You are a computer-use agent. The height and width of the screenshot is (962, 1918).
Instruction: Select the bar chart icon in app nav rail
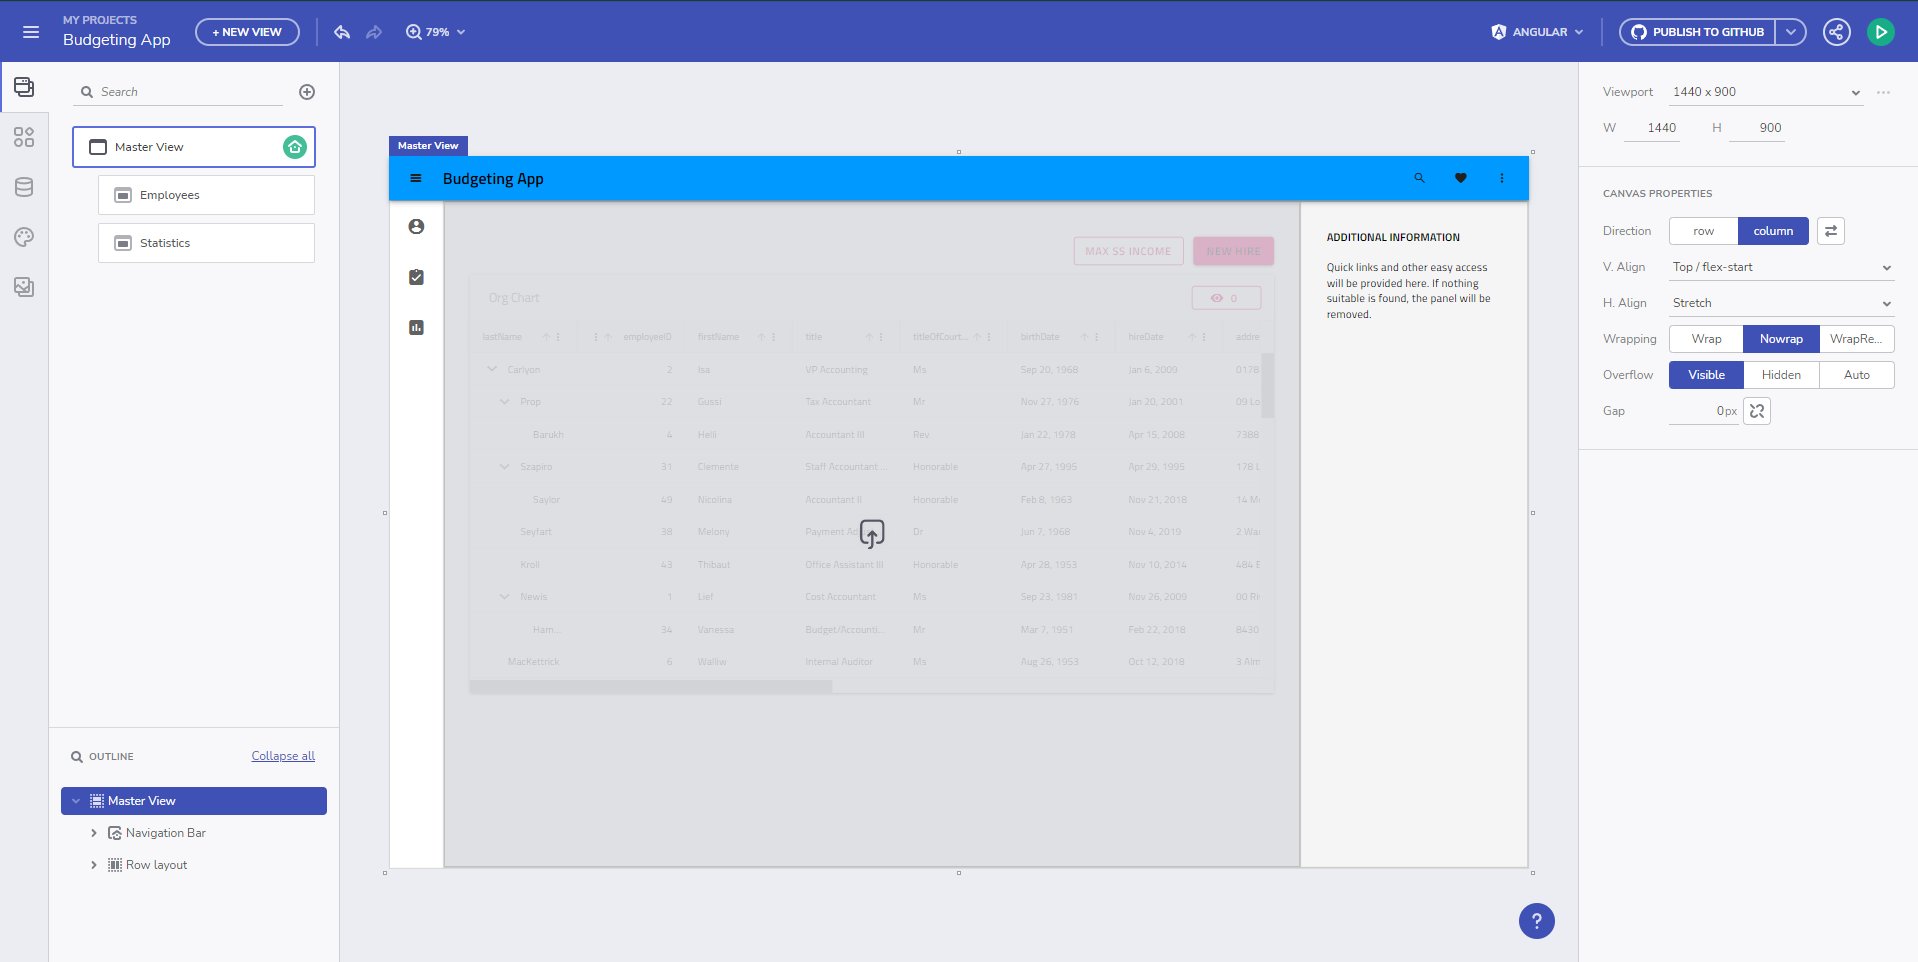416,327
